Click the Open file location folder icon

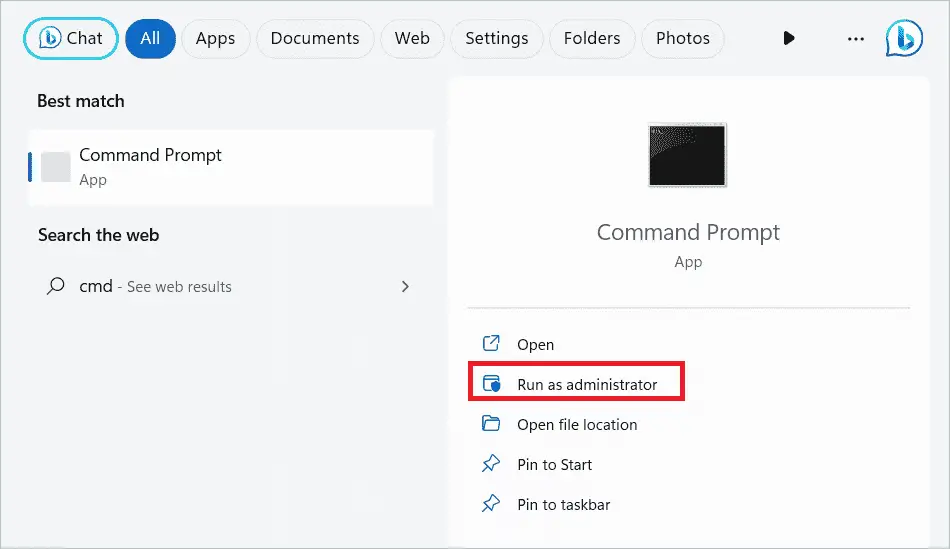(x=491, y=423)
